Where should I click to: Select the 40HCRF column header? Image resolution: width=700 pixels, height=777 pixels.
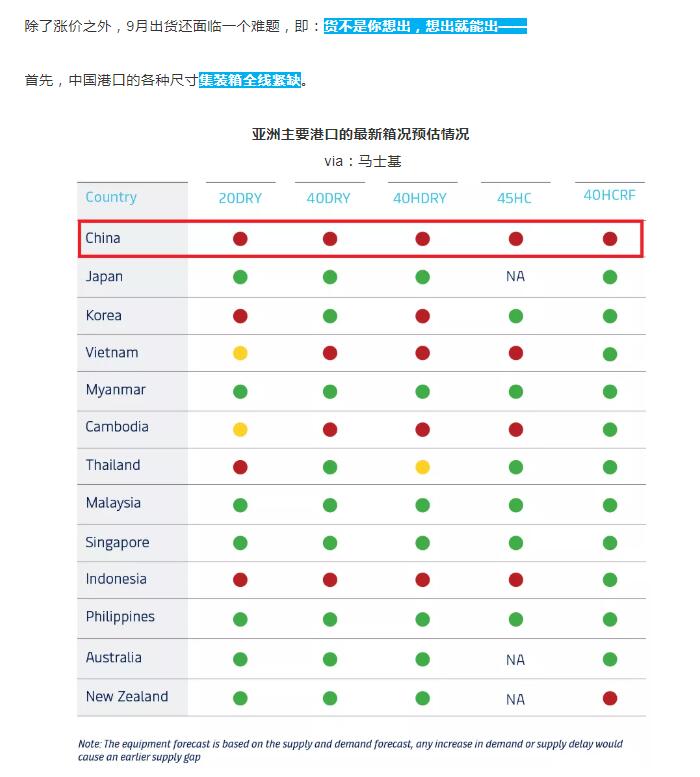coord(609,195)
